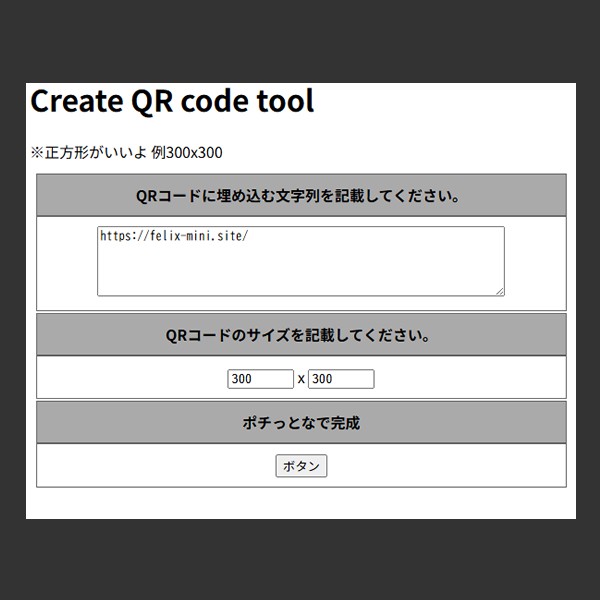This screenshot has height=600, width=600.
Task: Click the height field right of x
Action: point(340,379)
